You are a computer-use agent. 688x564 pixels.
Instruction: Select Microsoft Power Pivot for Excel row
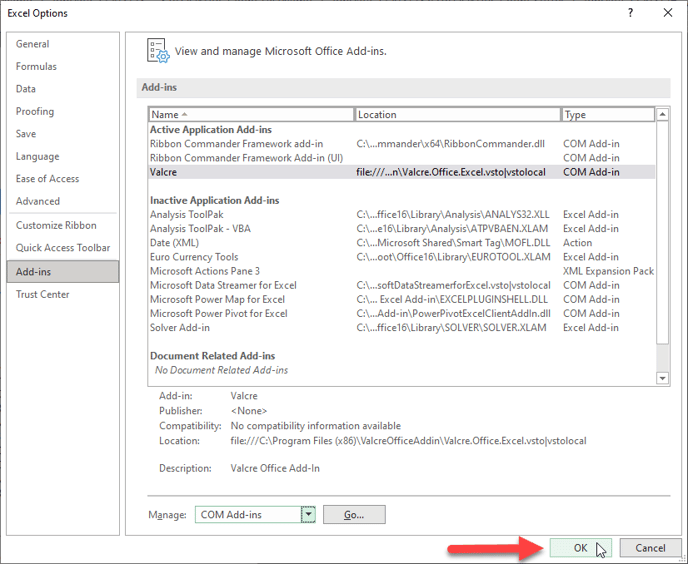tap(218, 314)
